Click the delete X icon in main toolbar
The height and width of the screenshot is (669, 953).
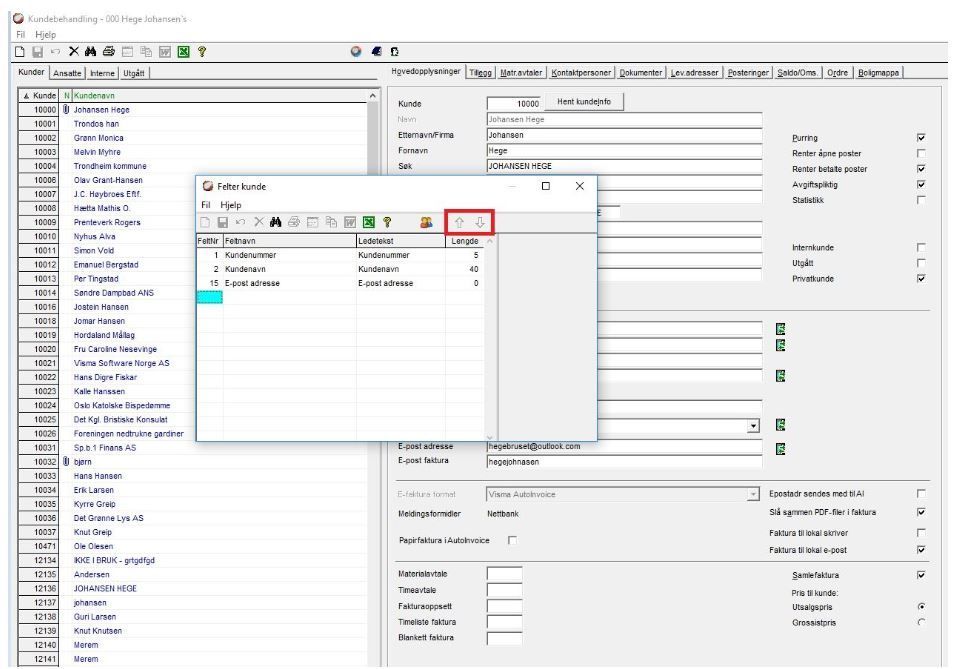click(74, 52)
